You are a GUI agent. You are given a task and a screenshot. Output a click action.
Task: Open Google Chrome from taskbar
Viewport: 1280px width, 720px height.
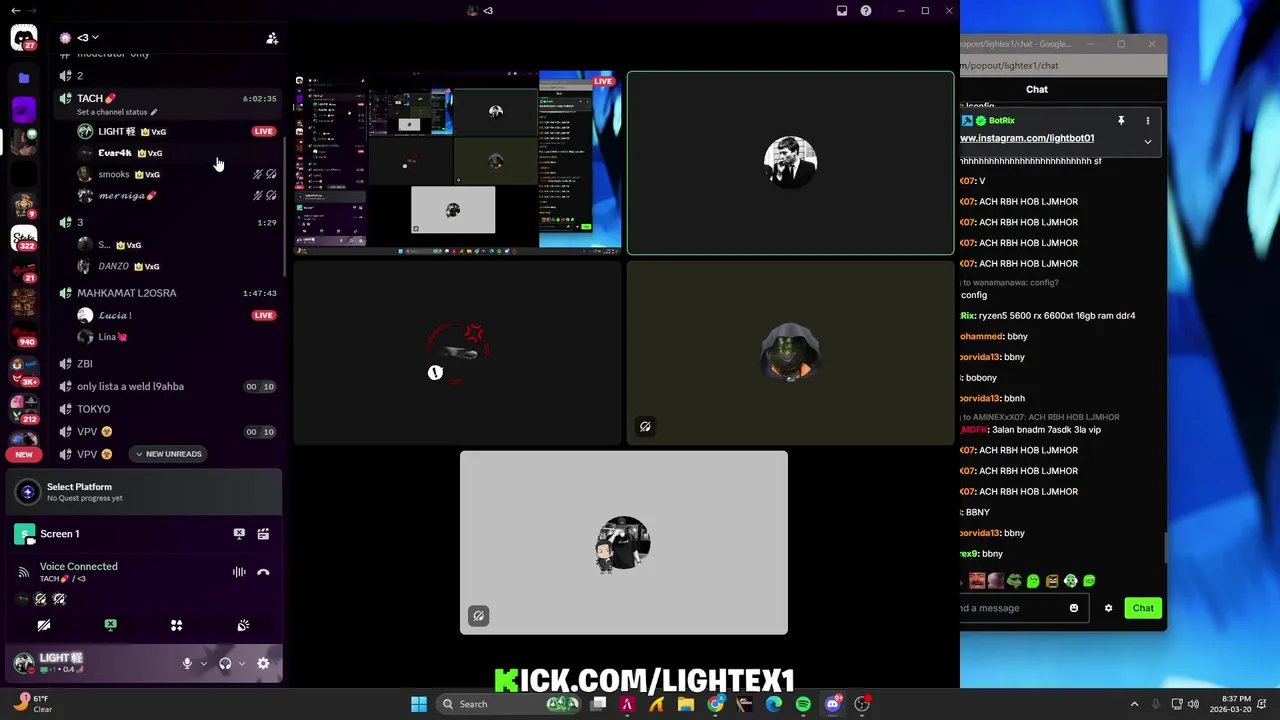pyautogui.click(x=715, y=704)
